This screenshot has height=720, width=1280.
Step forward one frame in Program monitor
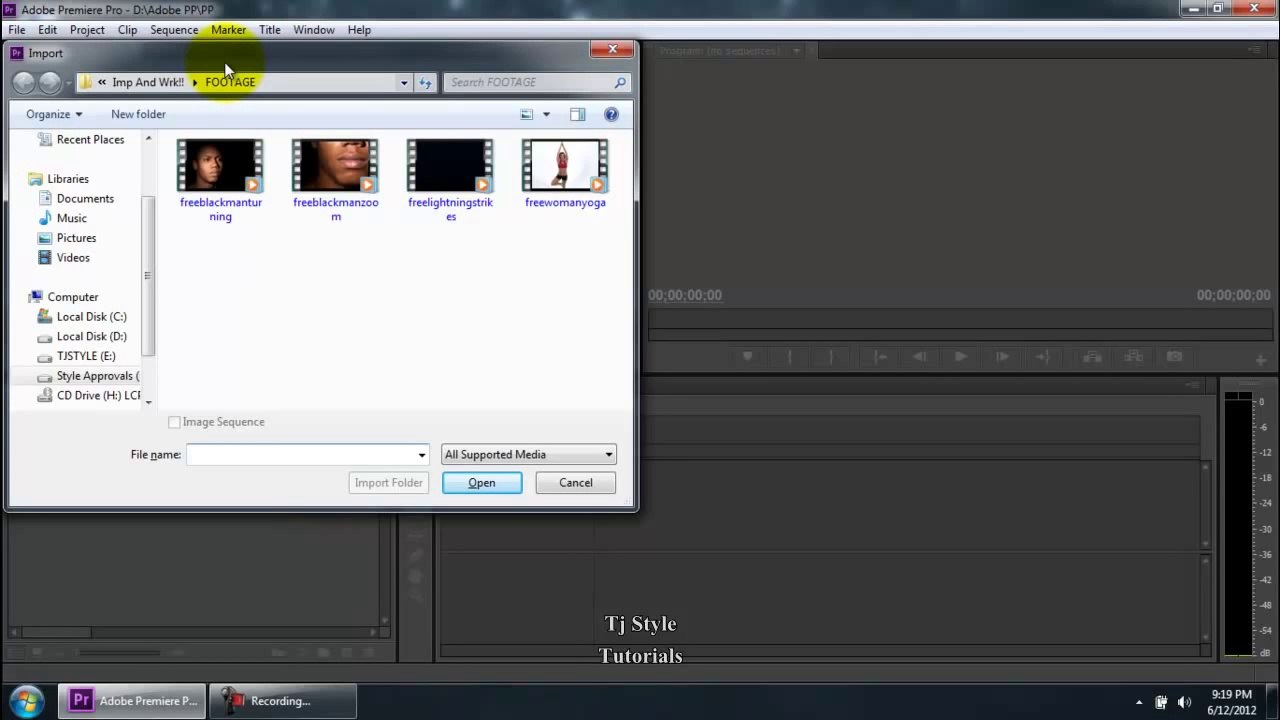1002,357
